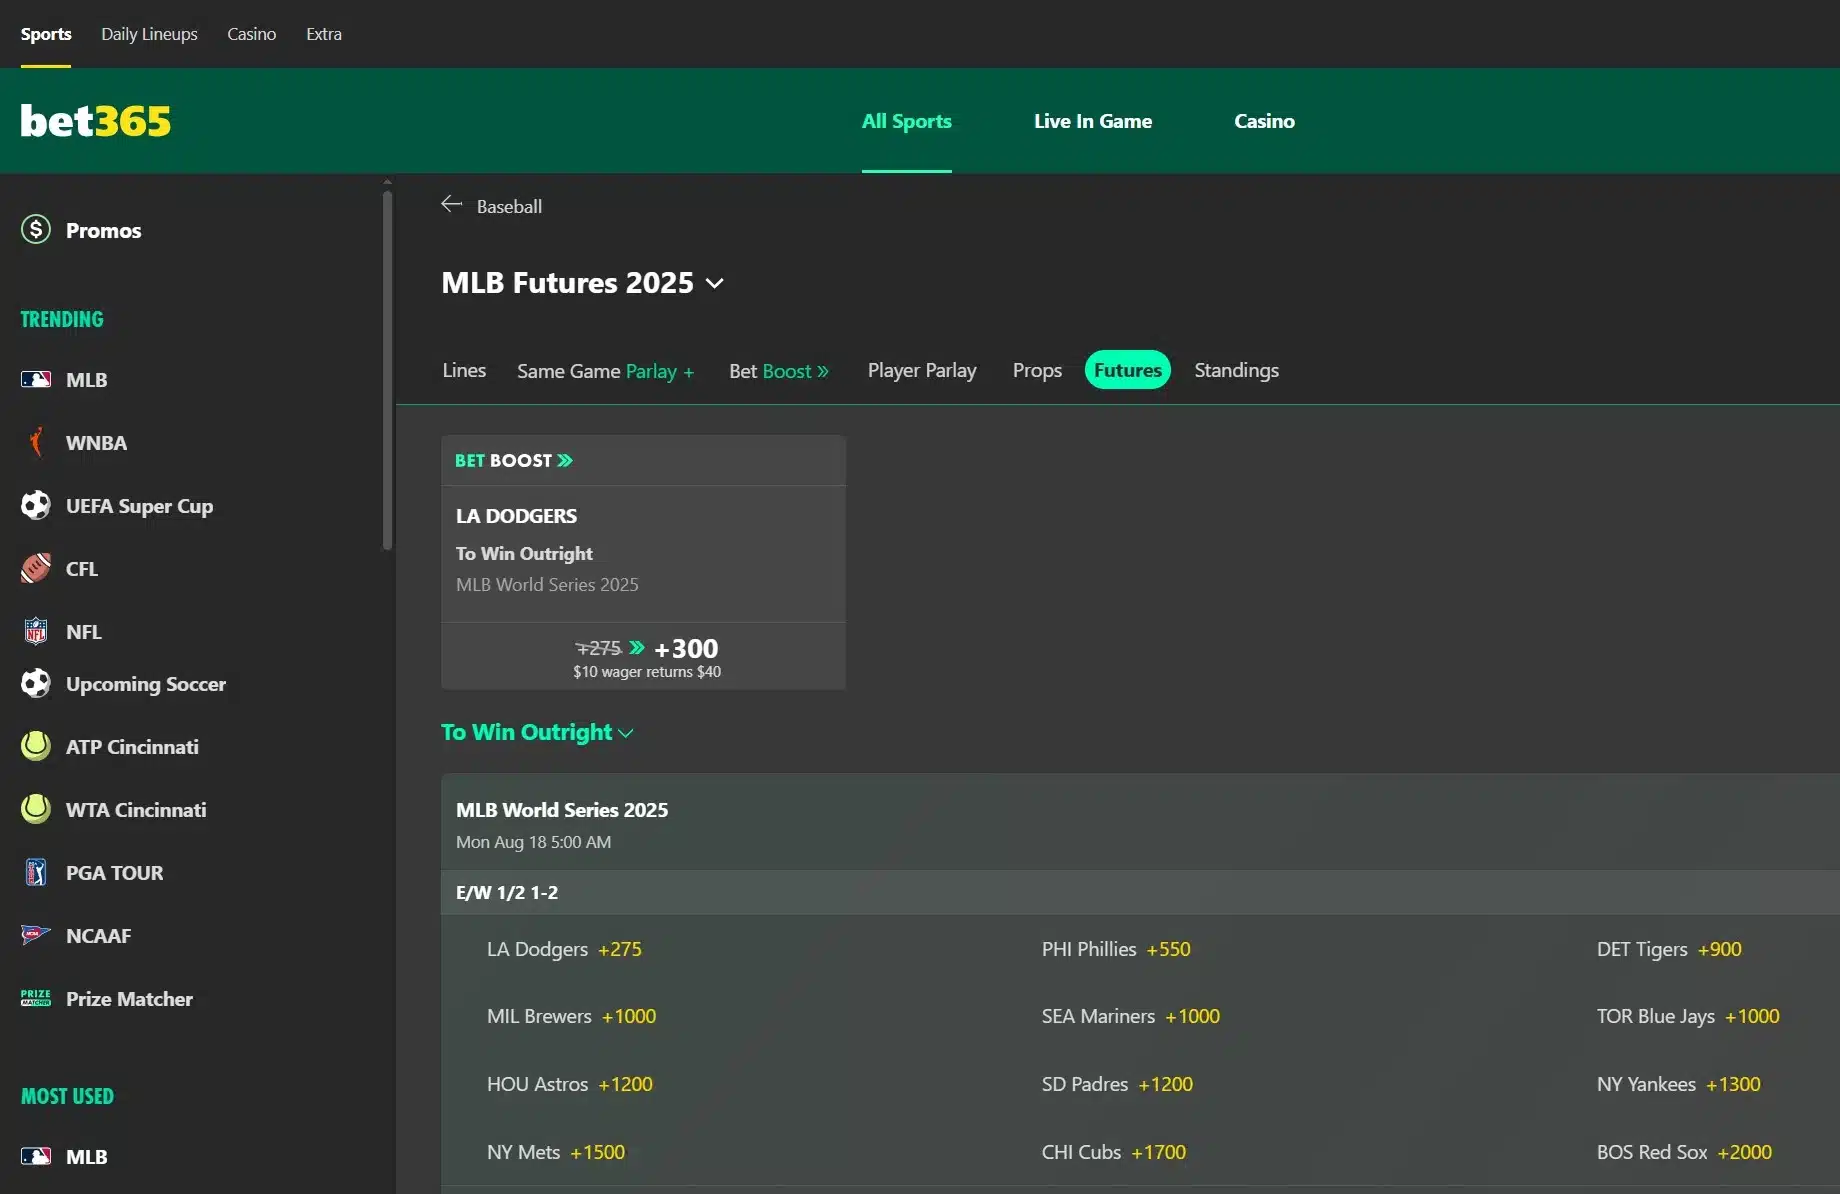Click the MLB logo icon under Trending
This screenshot has width=1840, height=1194.
point(36,380)
